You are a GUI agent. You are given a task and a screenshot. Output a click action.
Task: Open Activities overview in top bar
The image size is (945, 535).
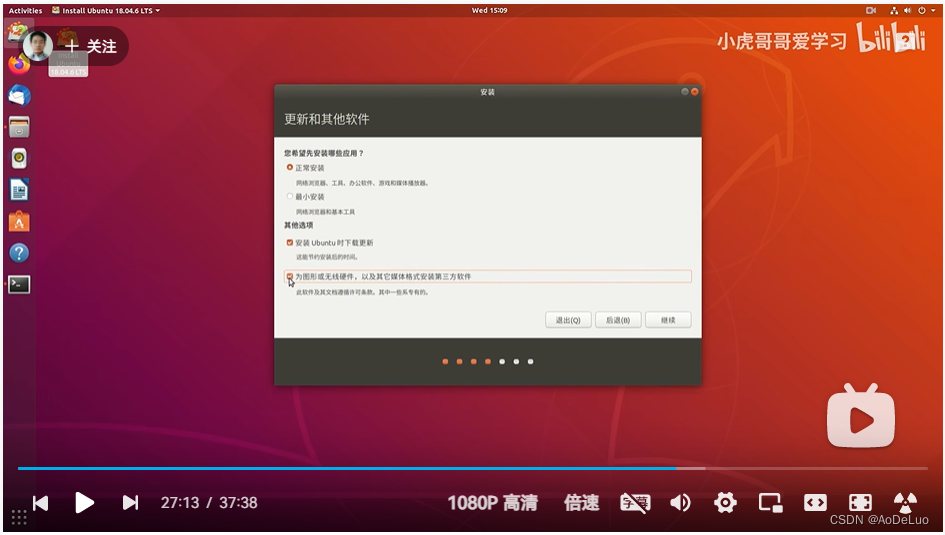(x=25, y=10)
